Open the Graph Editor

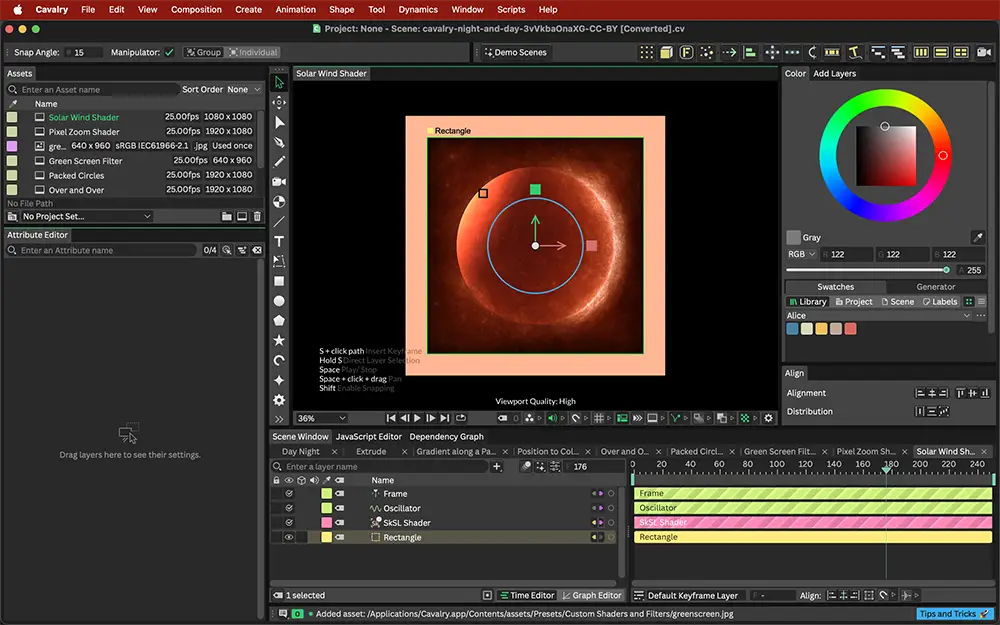(591, 595)
